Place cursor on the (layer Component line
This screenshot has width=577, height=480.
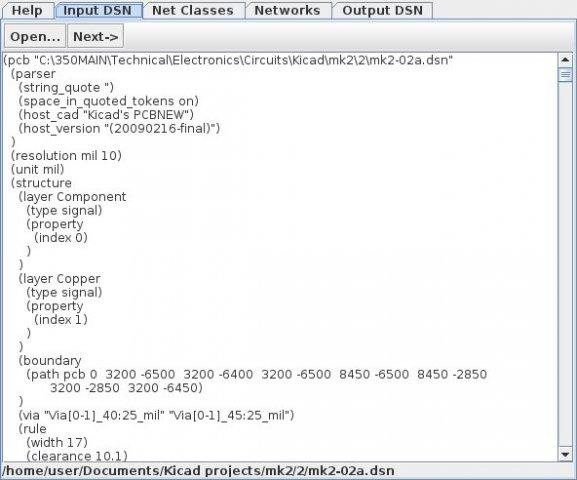click(72, 197)
